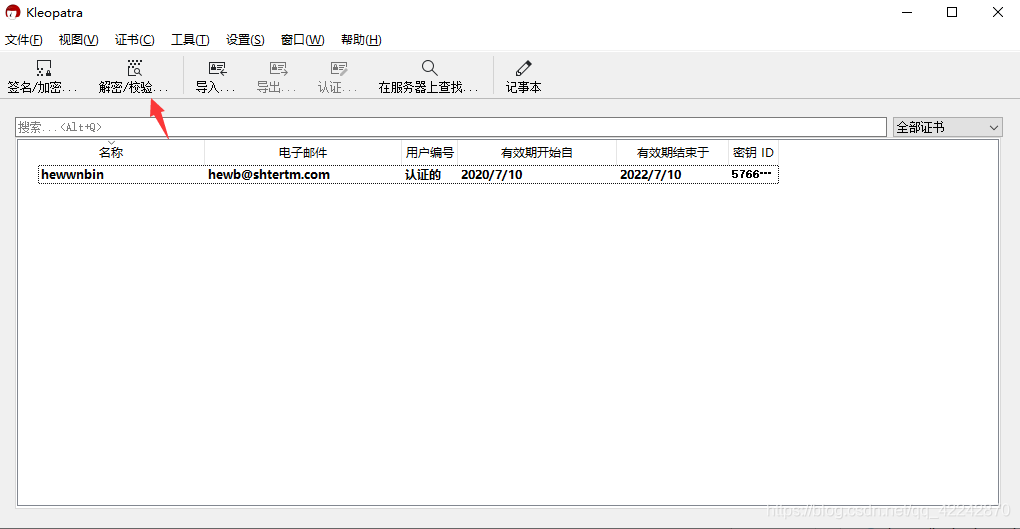This screenshot has width=1020, height=529.
Task: Sort by the 有效期开始自 column header
Action: 537,152
